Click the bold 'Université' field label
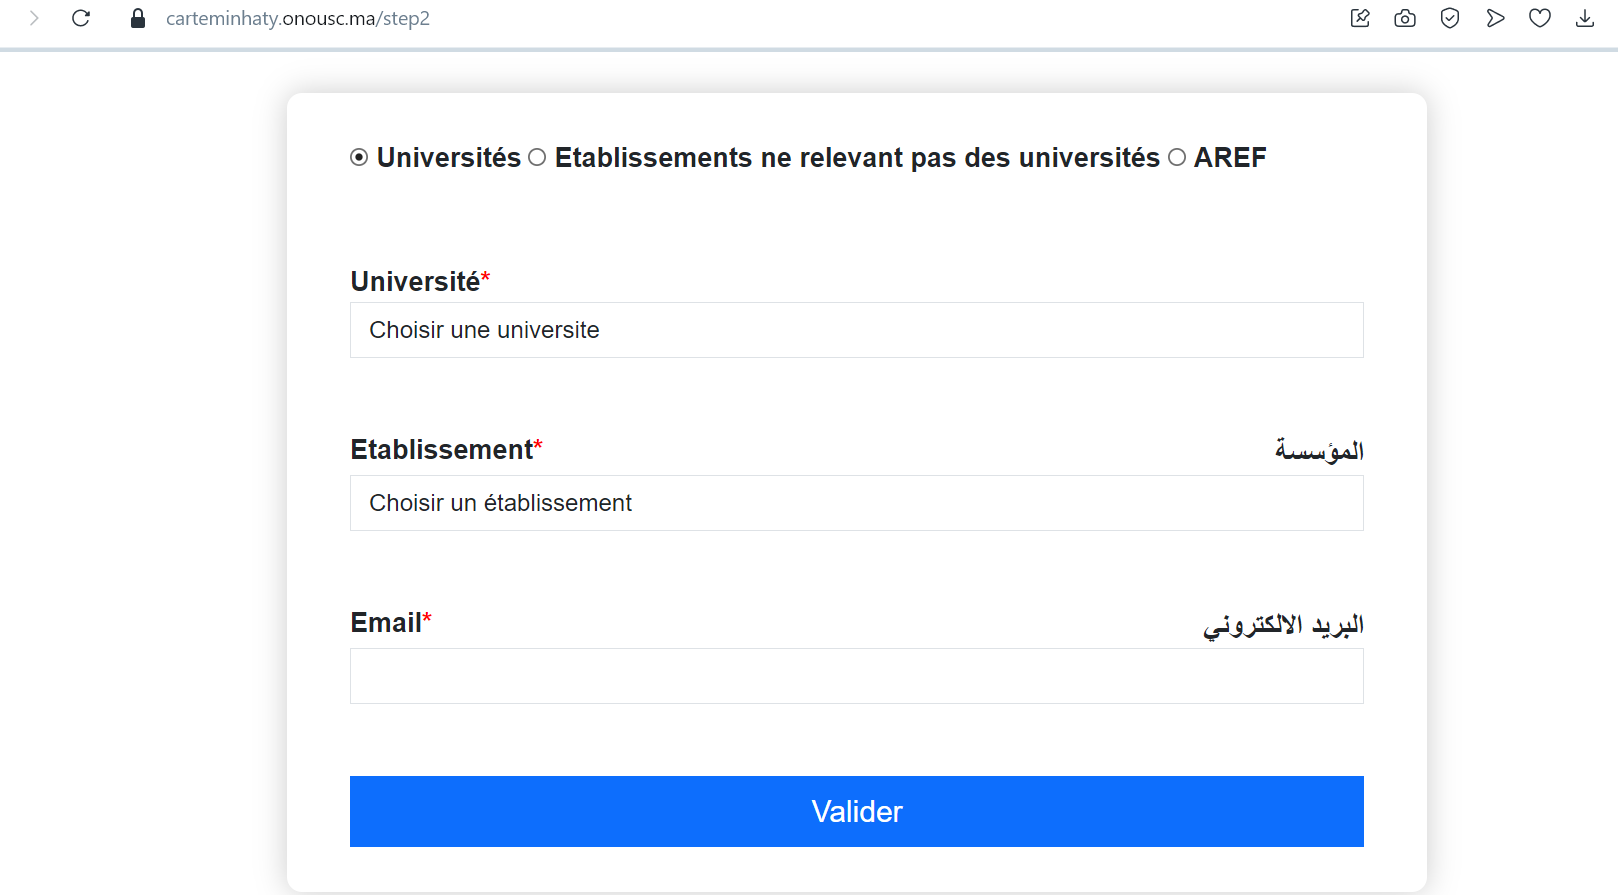The width and height of the screenshot is (1618, 895). pos(415,282)
